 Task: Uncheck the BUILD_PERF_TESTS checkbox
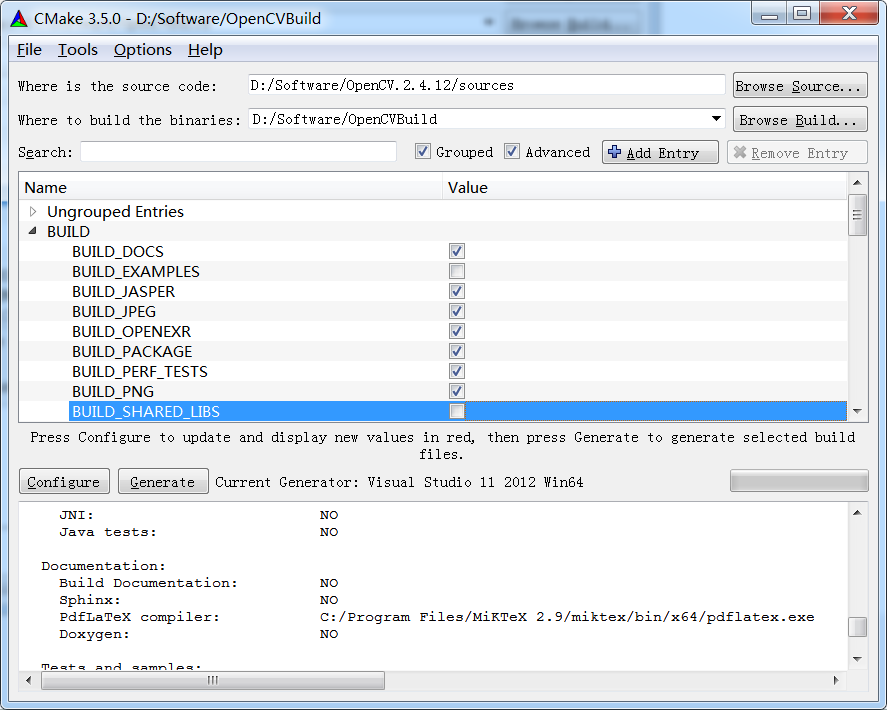[457, 371]
